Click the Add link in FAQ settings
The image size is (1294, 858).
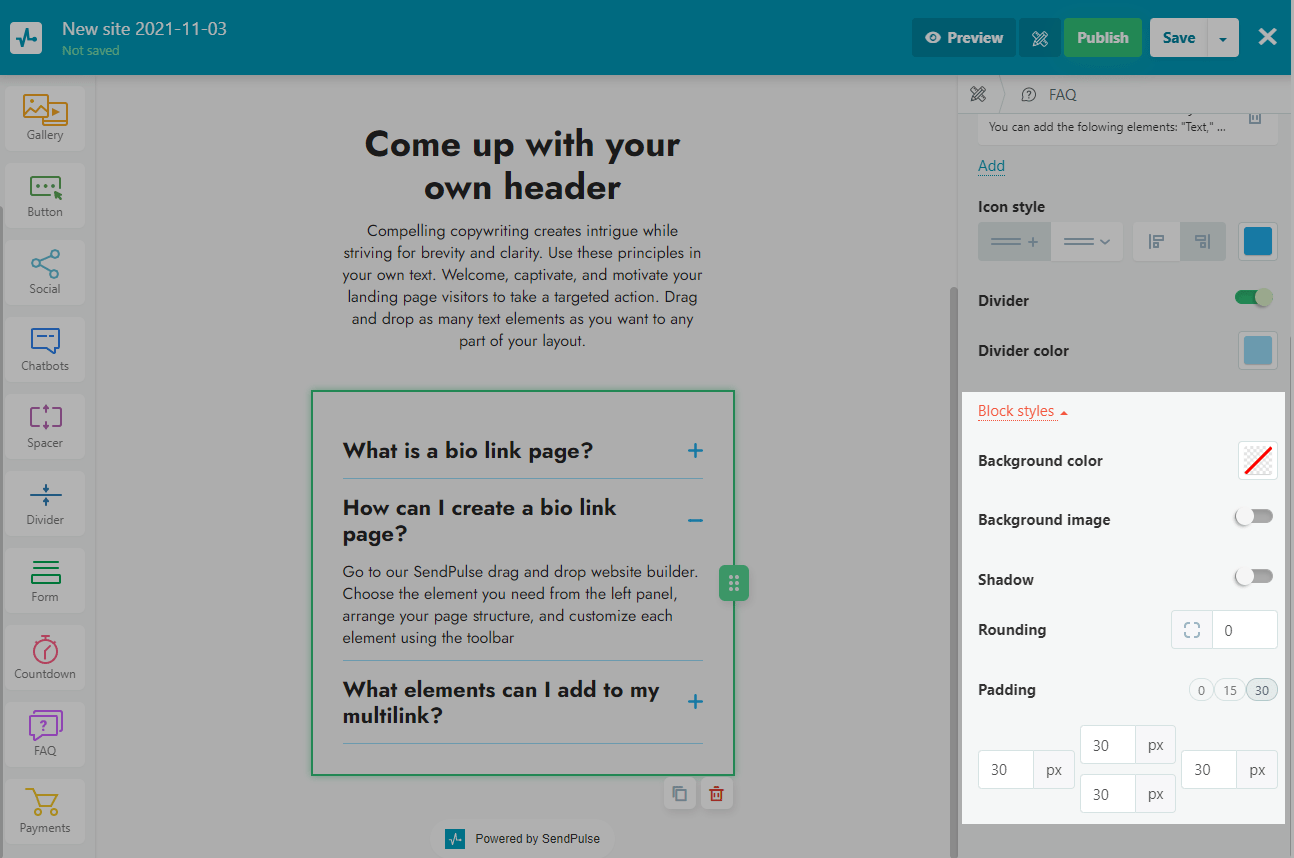pos(991,166)
